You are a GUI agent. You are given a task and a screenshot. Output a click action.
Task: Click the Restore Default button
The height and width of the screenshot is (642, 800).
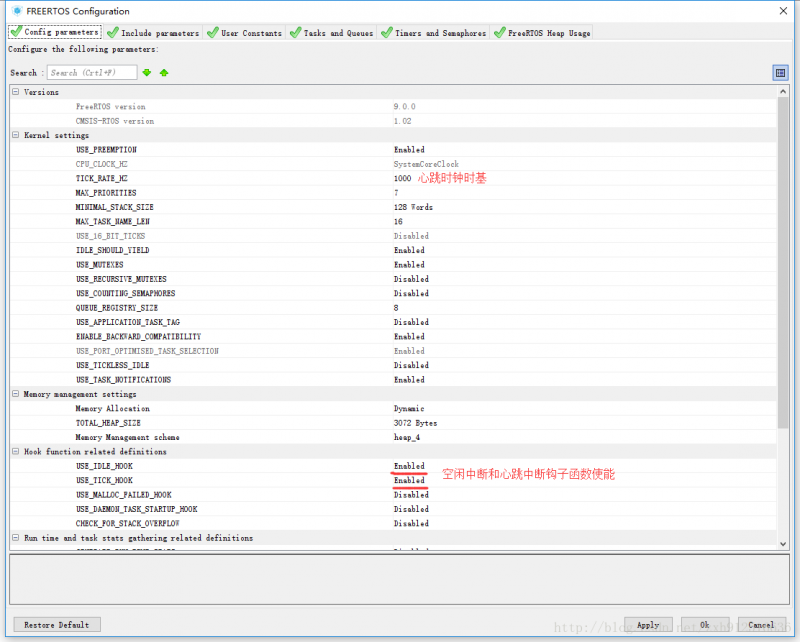point(57,625)
